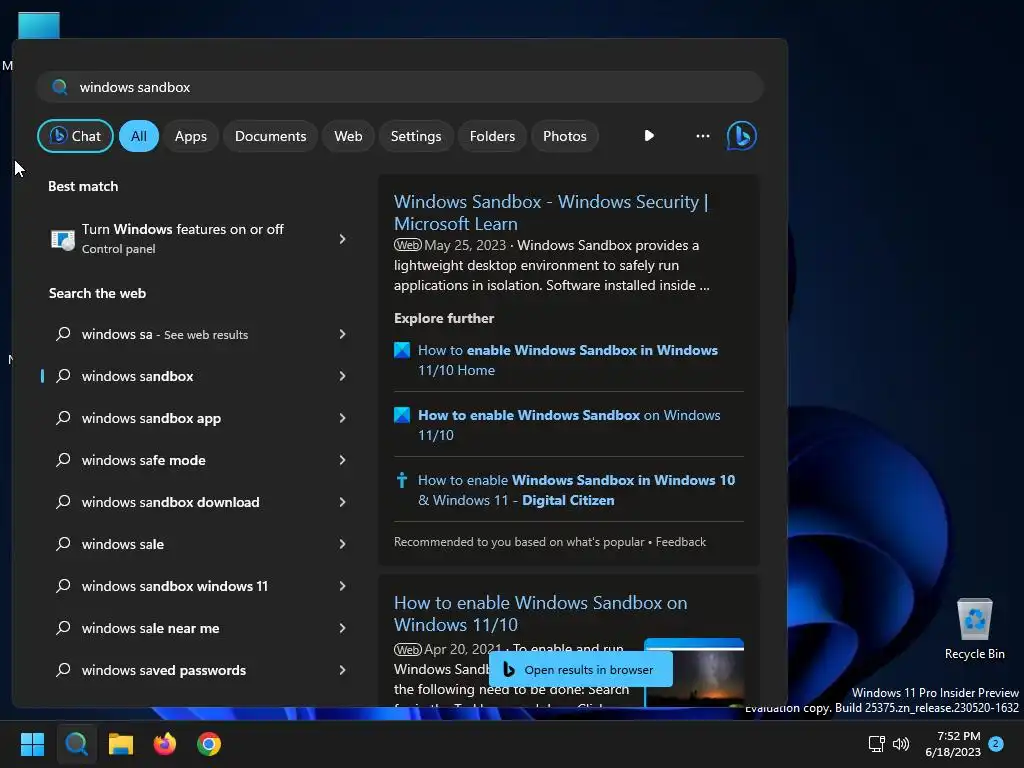Screen dimensions: 1024x768
Task: Select the windows sandbox windows 11 suggestion
Action: coord(197,586)
